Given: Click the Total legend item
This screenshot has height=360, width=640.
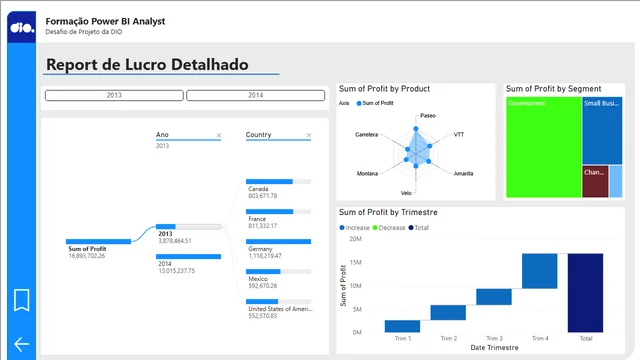Looking at the screenshot, I should [x=419, y=228].
